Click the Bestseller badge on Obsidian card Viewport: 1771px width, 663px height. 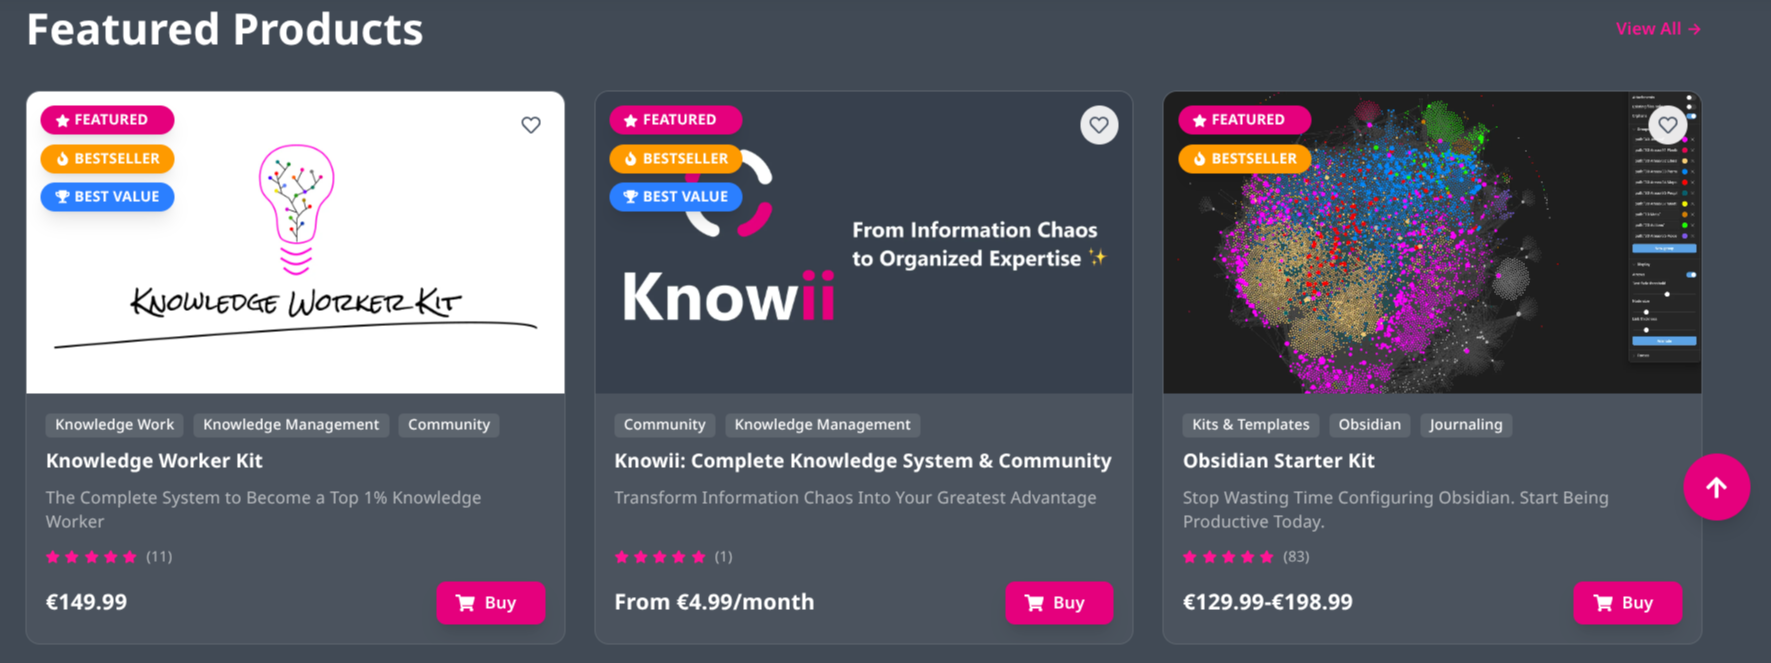pyautogui.click(x=1244, y=159)
